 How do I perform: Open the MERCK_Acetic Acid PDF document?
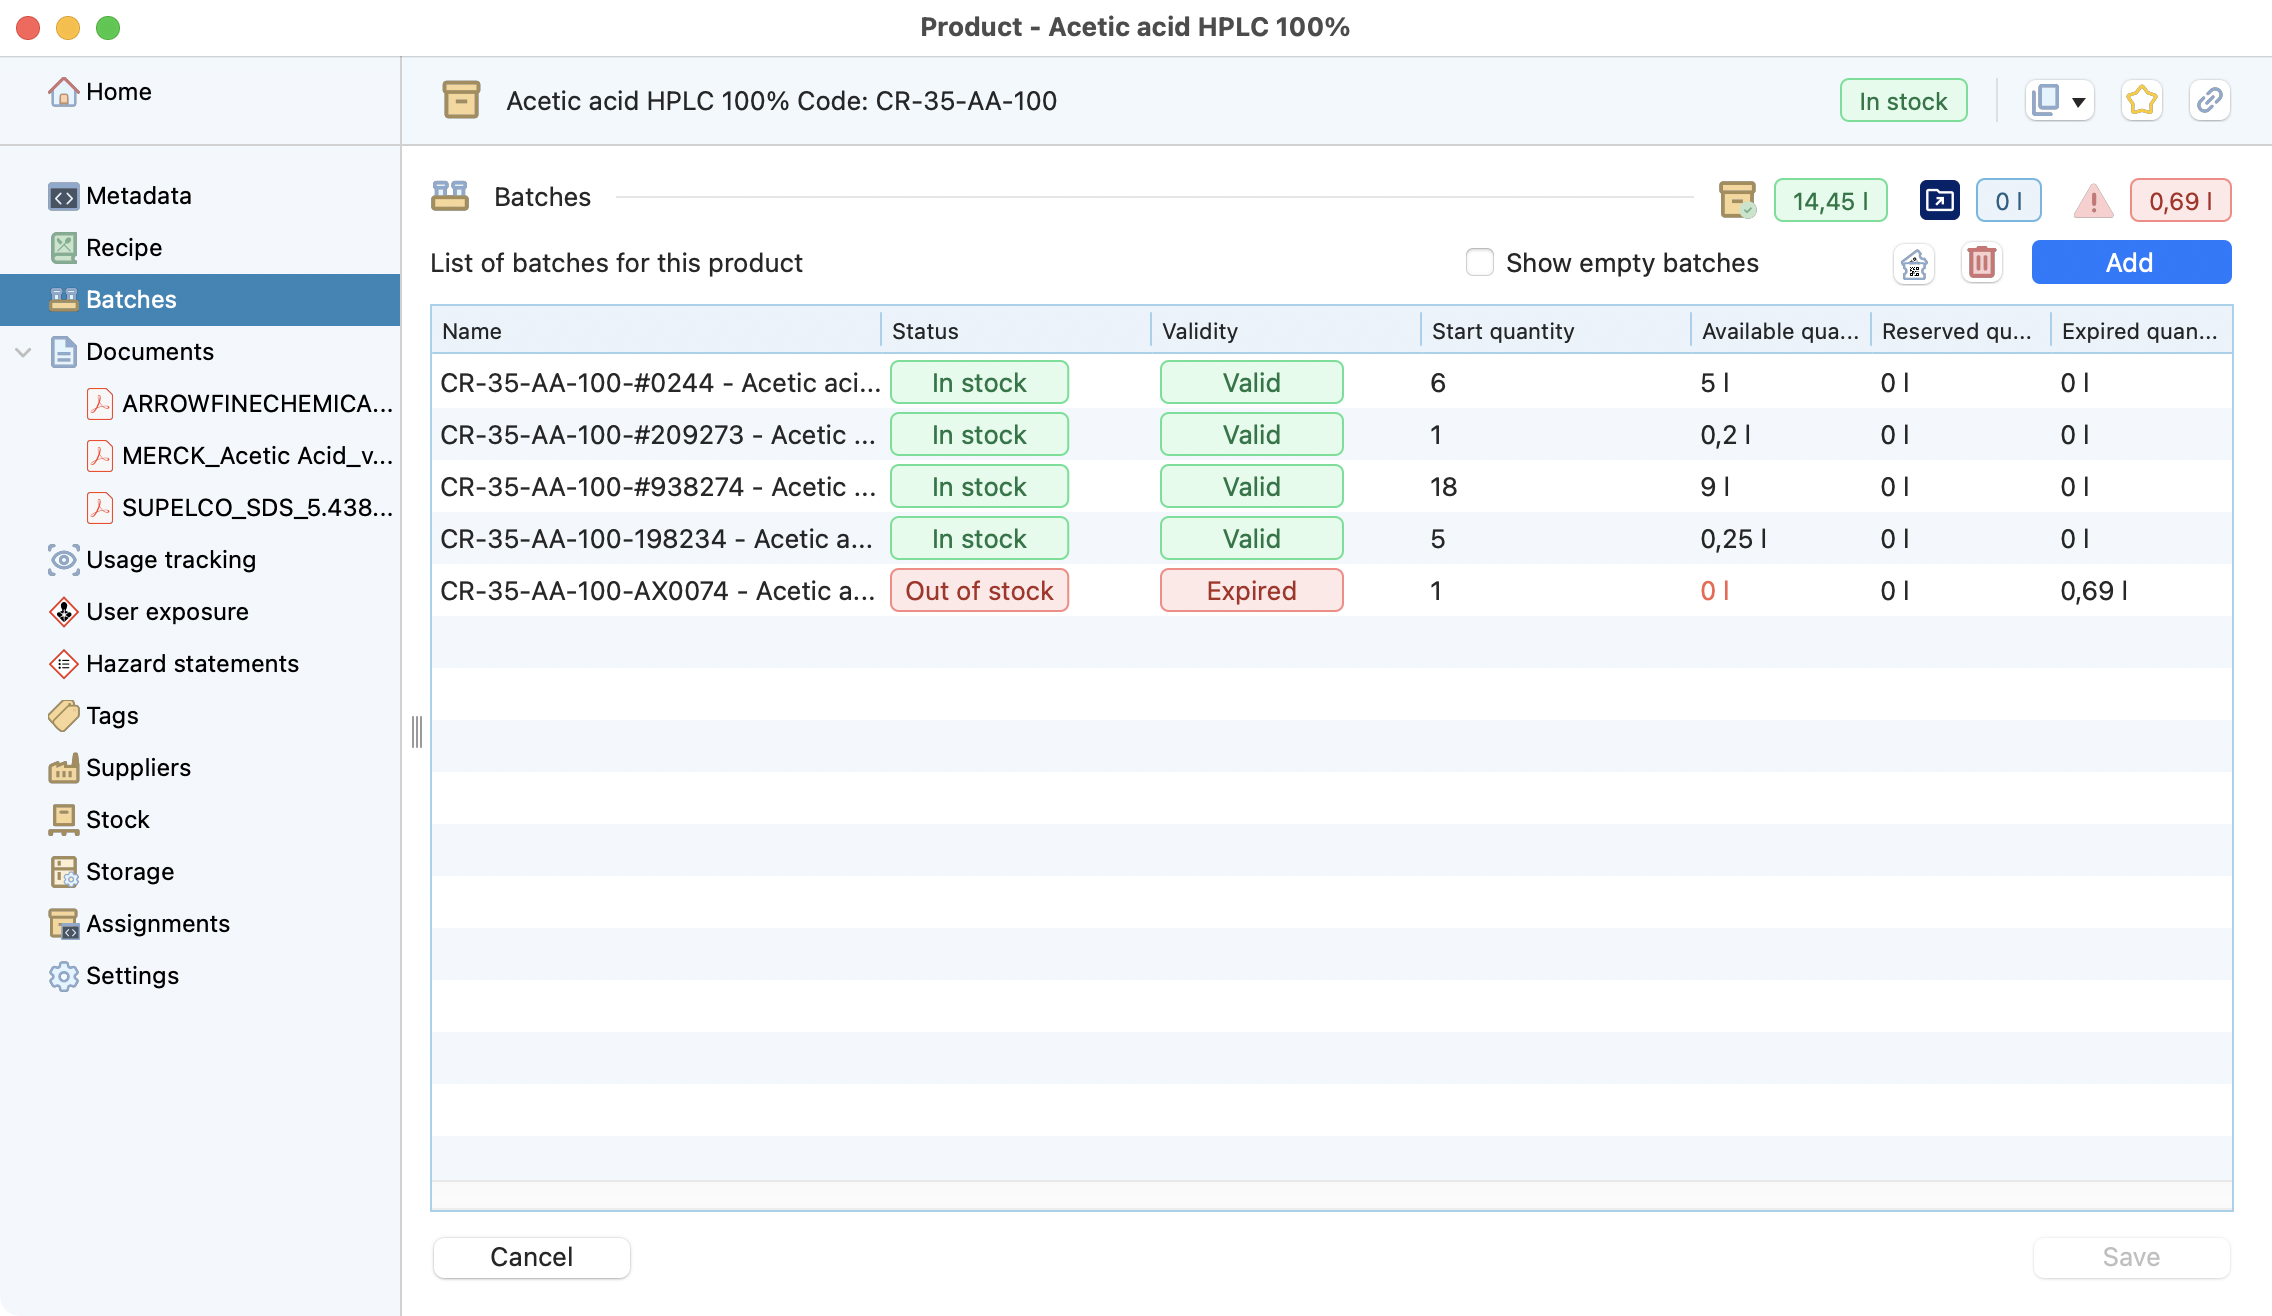pos(256,456)
